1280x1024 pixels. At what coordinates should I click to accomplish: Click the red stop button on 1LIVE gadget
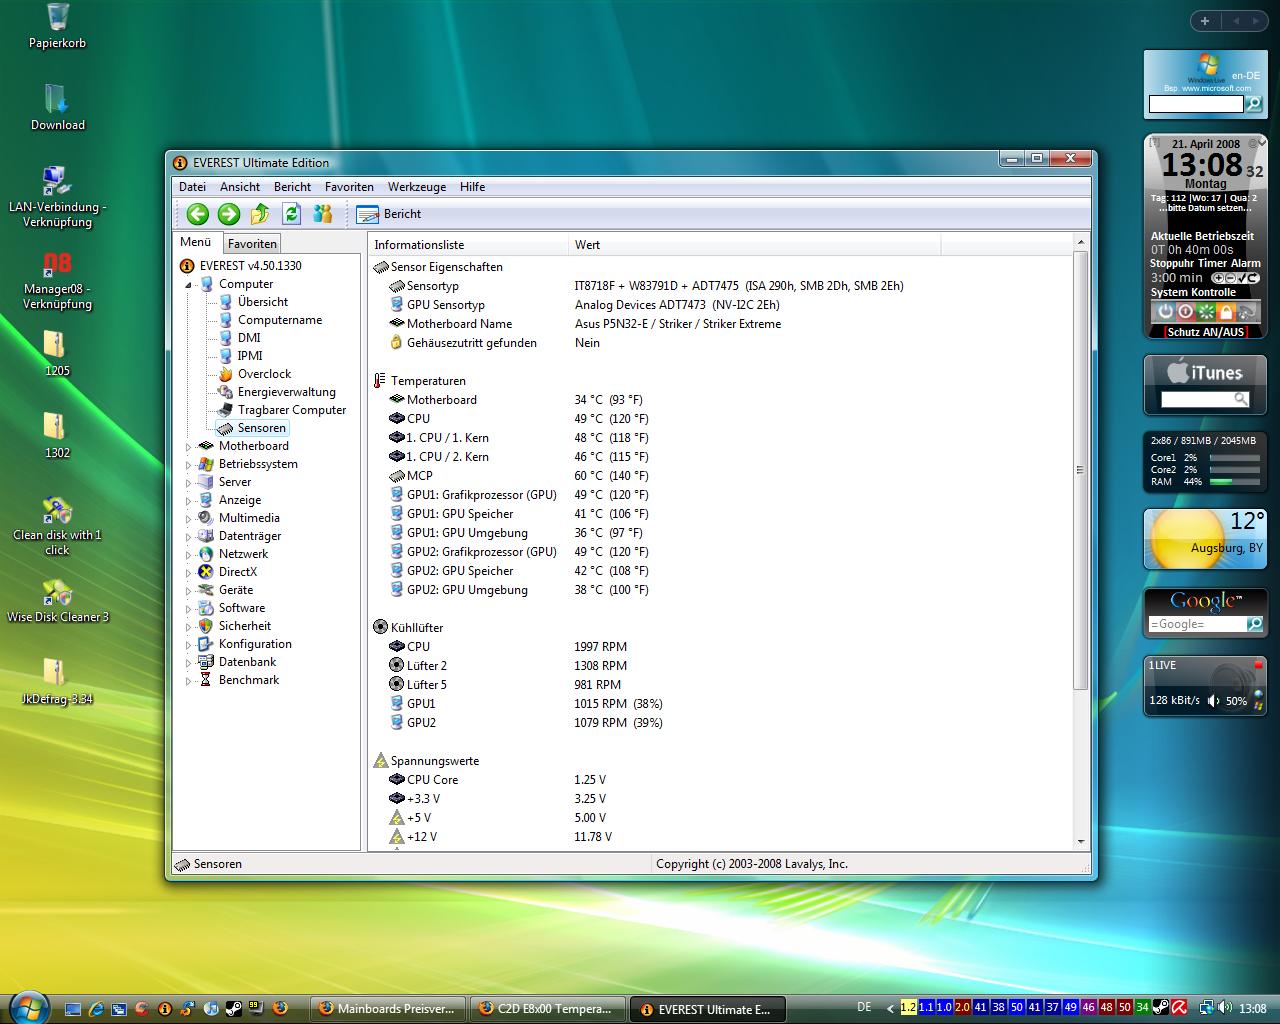(x=1258, y=665)
